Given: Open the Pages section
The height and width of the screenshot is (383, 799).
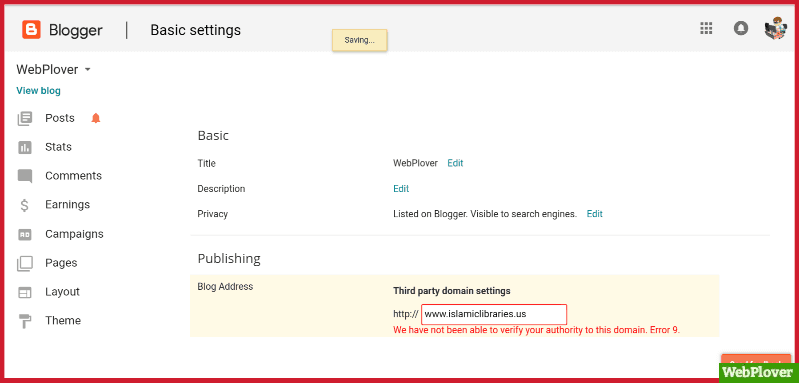Looking at the screenshot, I should [x=61, y=263].
